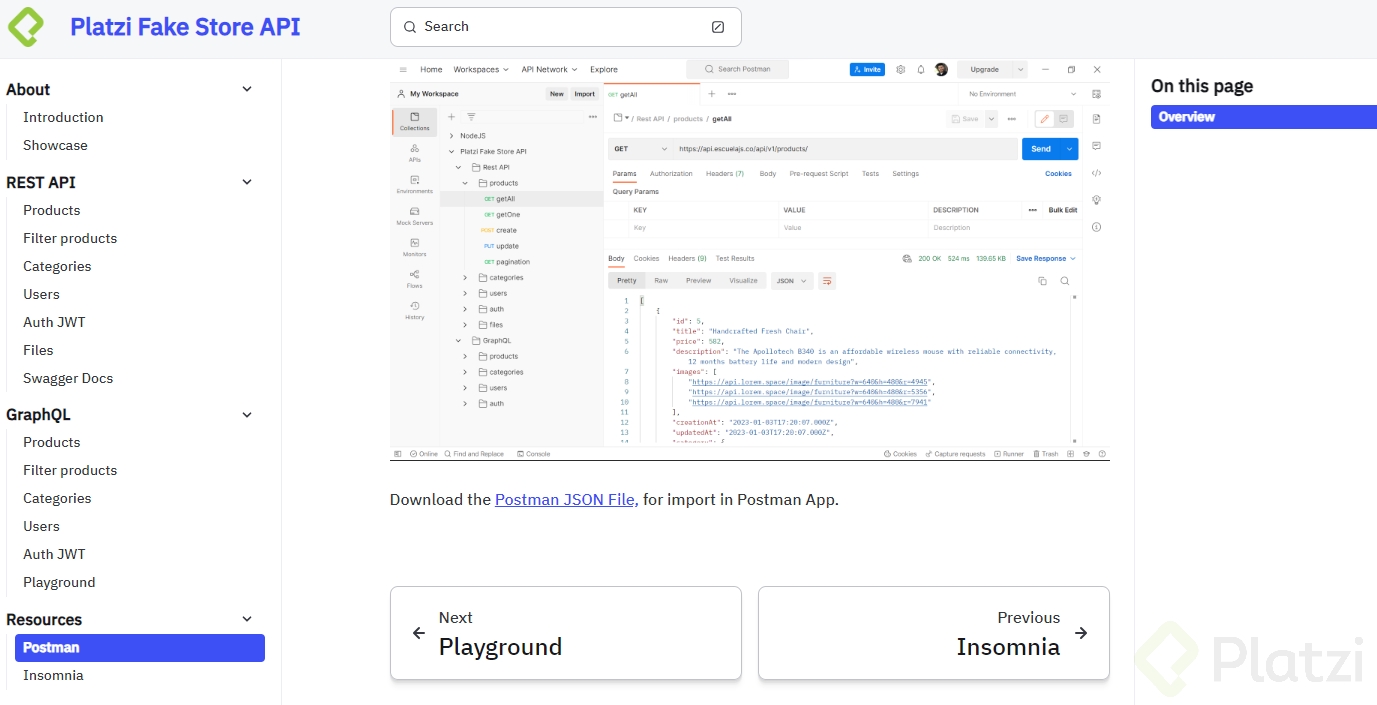Open Insomnia in the Resources sidebar section

(x=53, y=675)
